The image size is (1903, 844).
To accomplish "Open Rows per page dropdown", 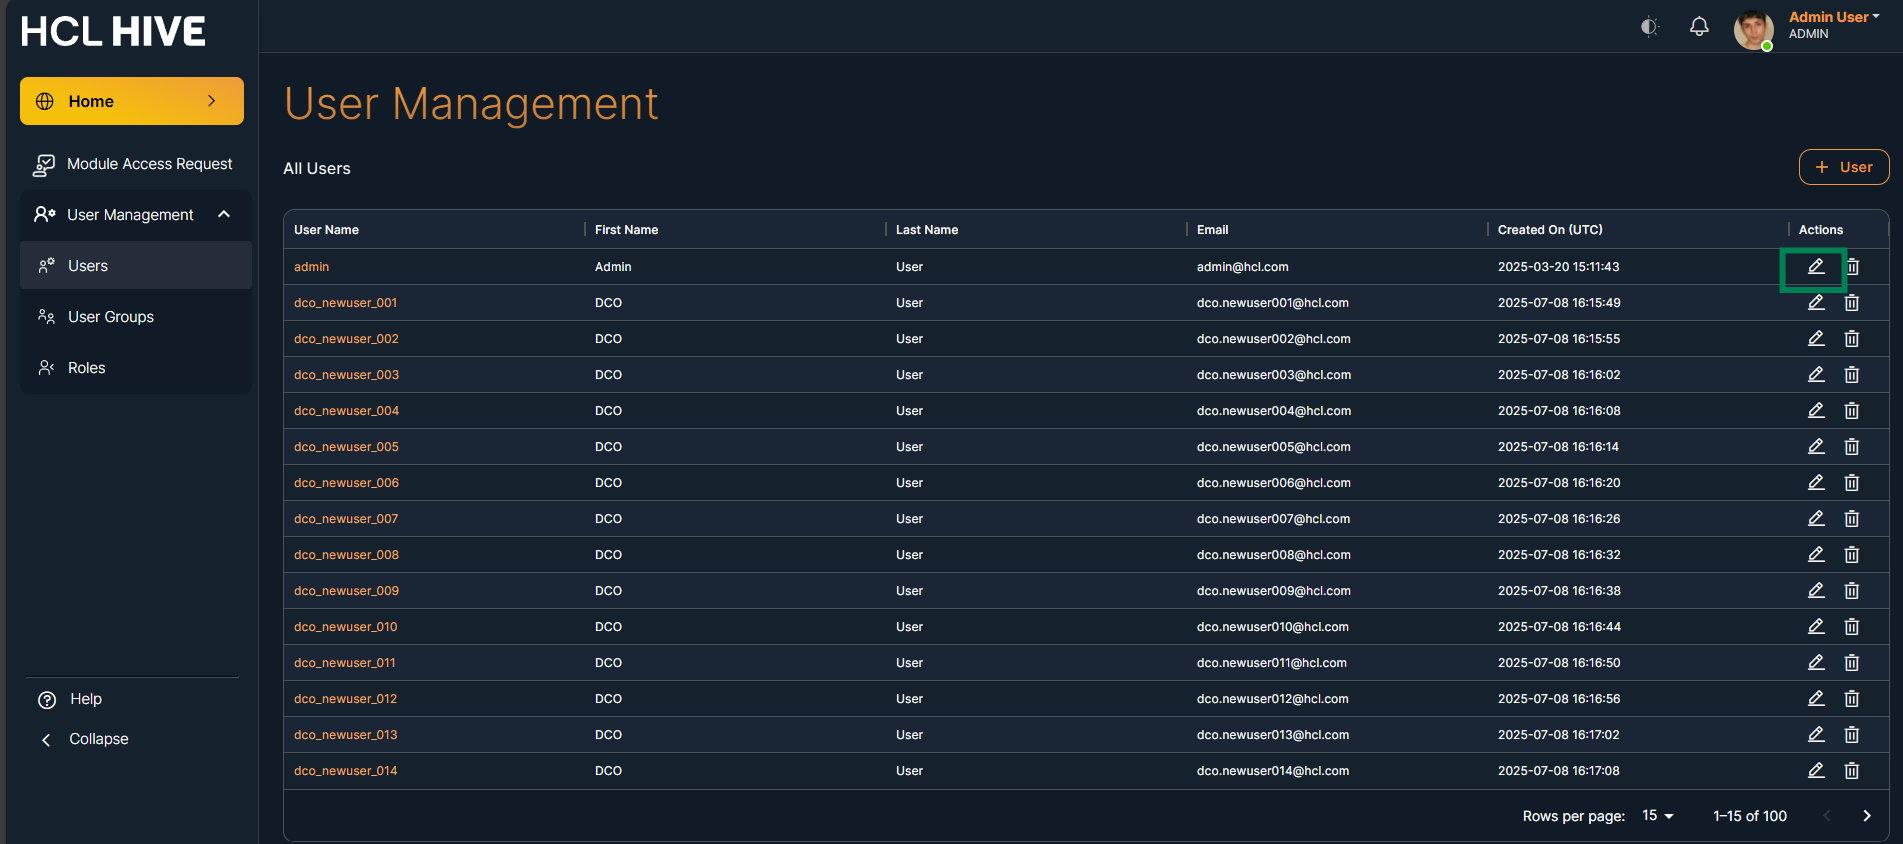I will point(1658,816).
